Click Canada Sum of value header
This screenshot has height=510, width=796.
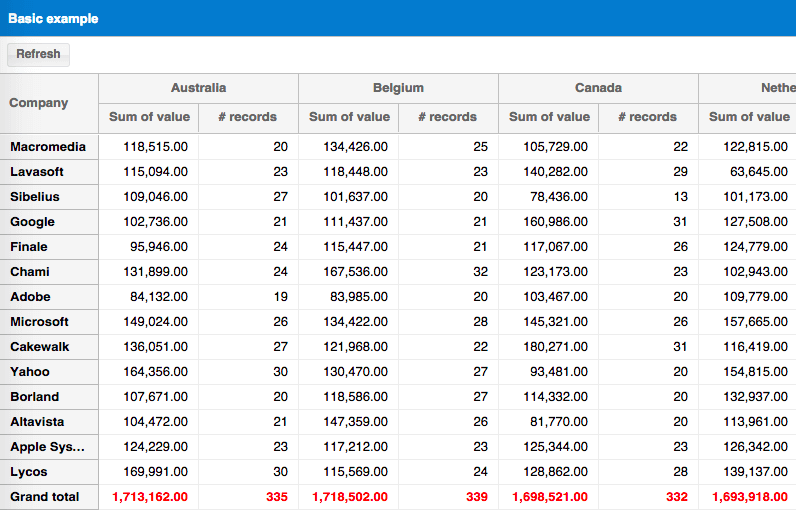tap(549, 118)
